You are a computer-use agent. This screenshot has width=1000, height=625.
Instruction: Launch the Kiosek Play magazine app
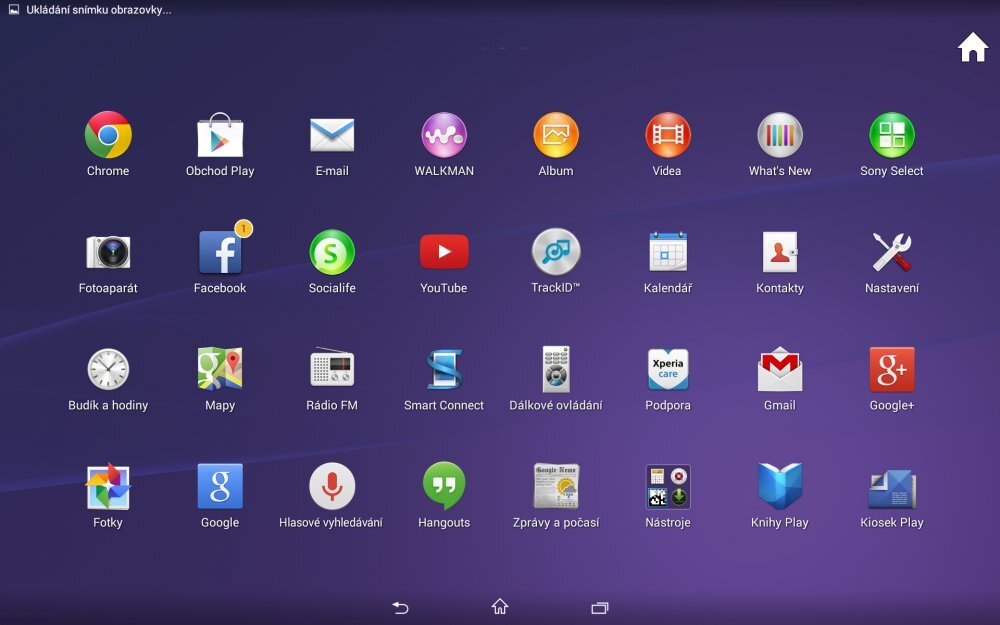891,488
